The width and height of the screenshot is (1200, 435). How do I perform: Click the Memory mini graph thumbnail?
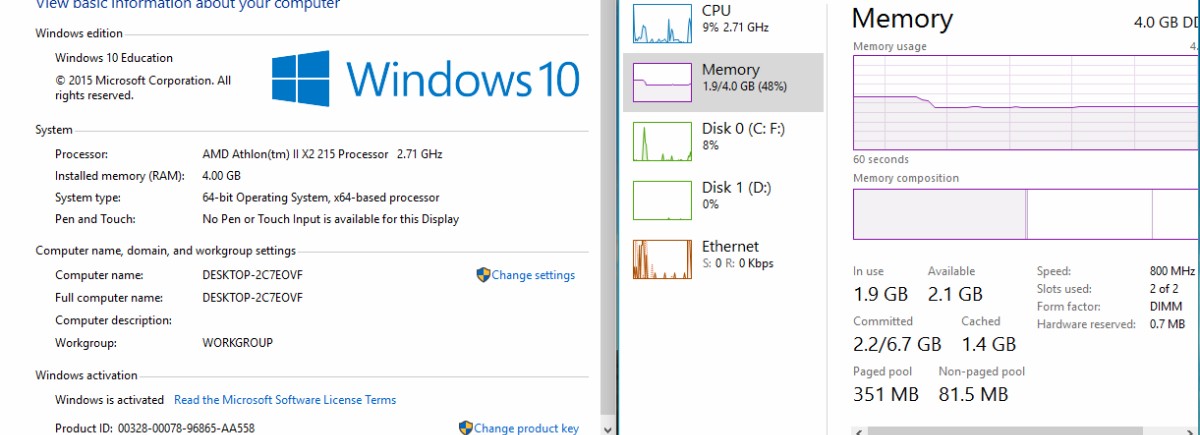point(662,82)
